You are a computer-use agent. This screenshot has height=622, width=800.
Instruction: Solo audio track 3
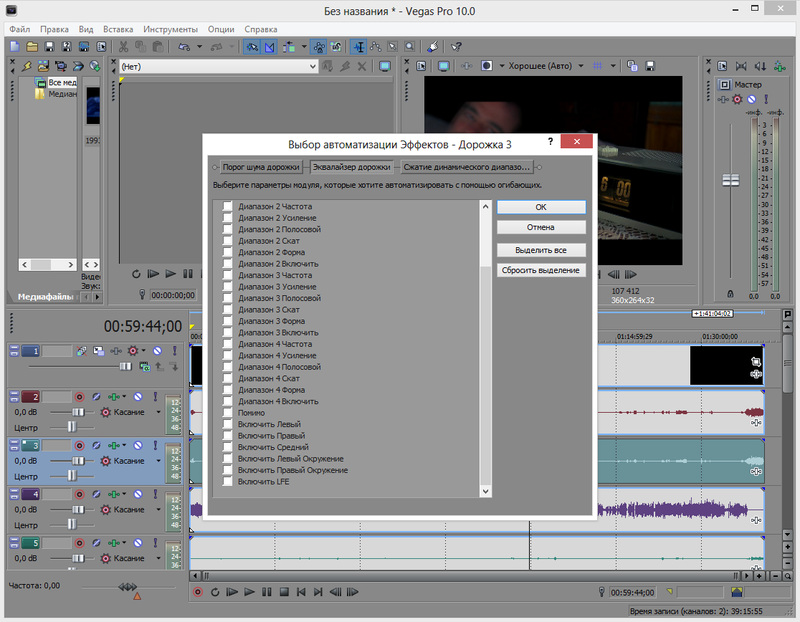tap(153, 446)
